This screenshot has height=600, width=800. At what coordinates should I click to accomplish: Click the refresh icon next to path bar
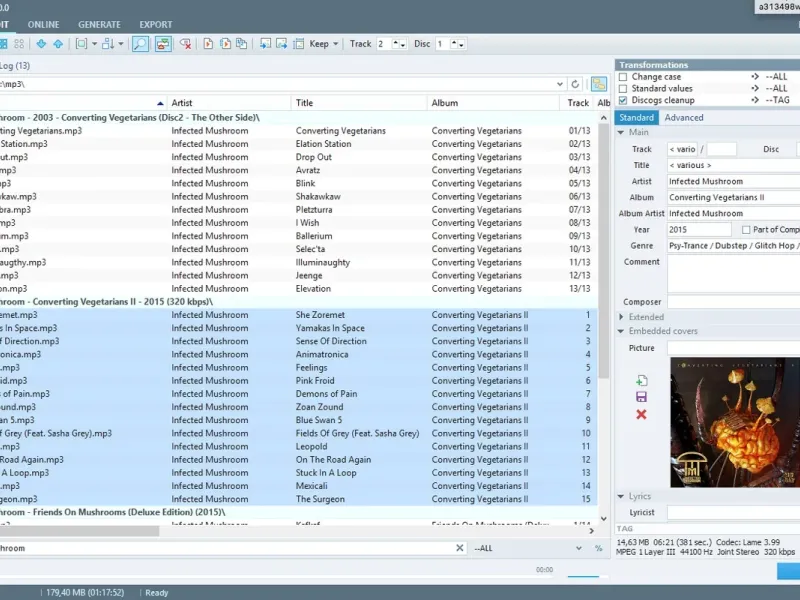[575, 84]
